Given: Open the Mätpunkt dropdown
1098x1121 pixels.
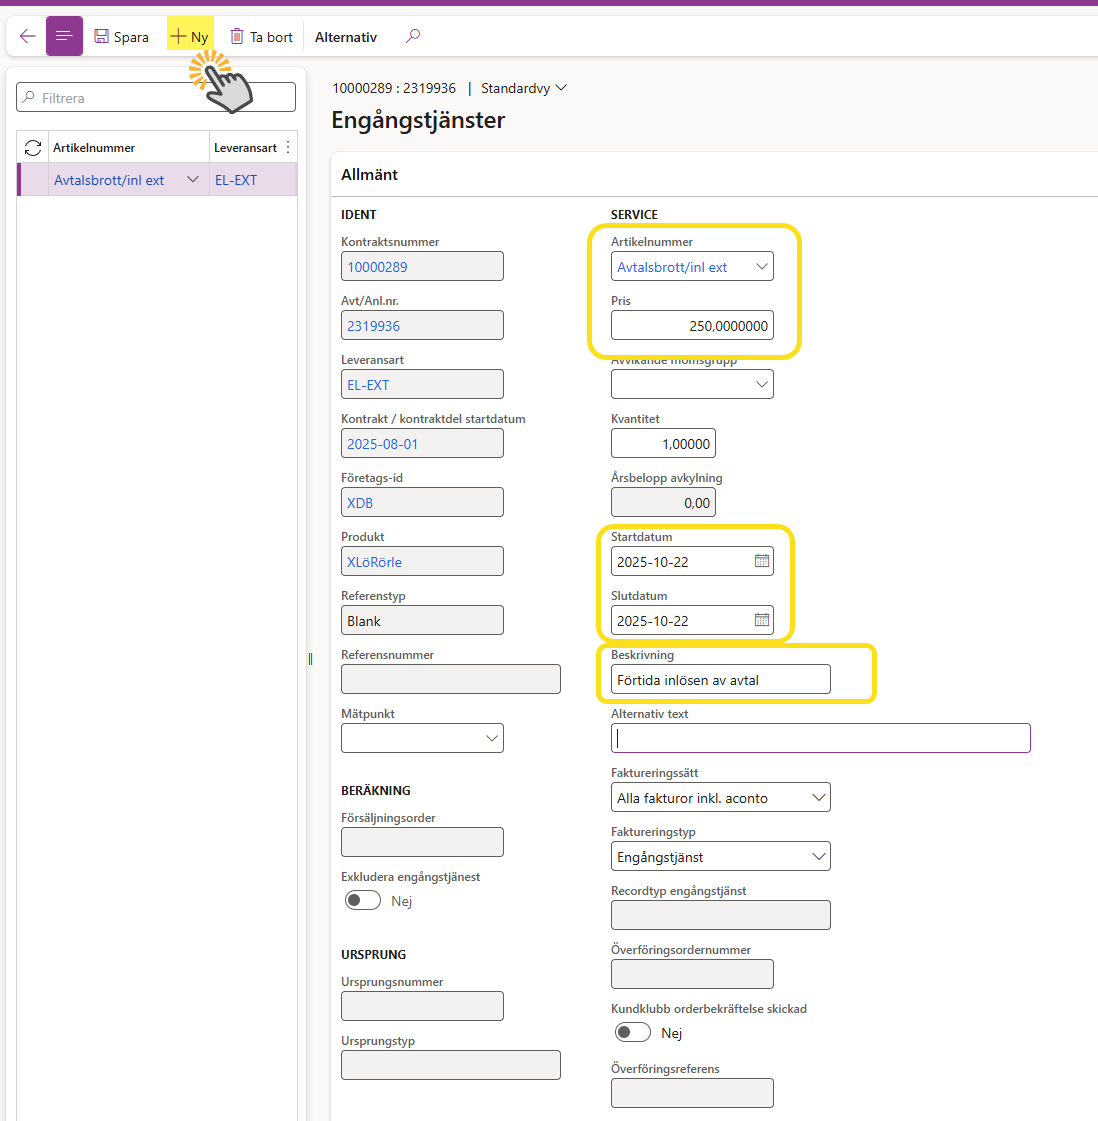Looking at the screenshot, I should point(491,739).
